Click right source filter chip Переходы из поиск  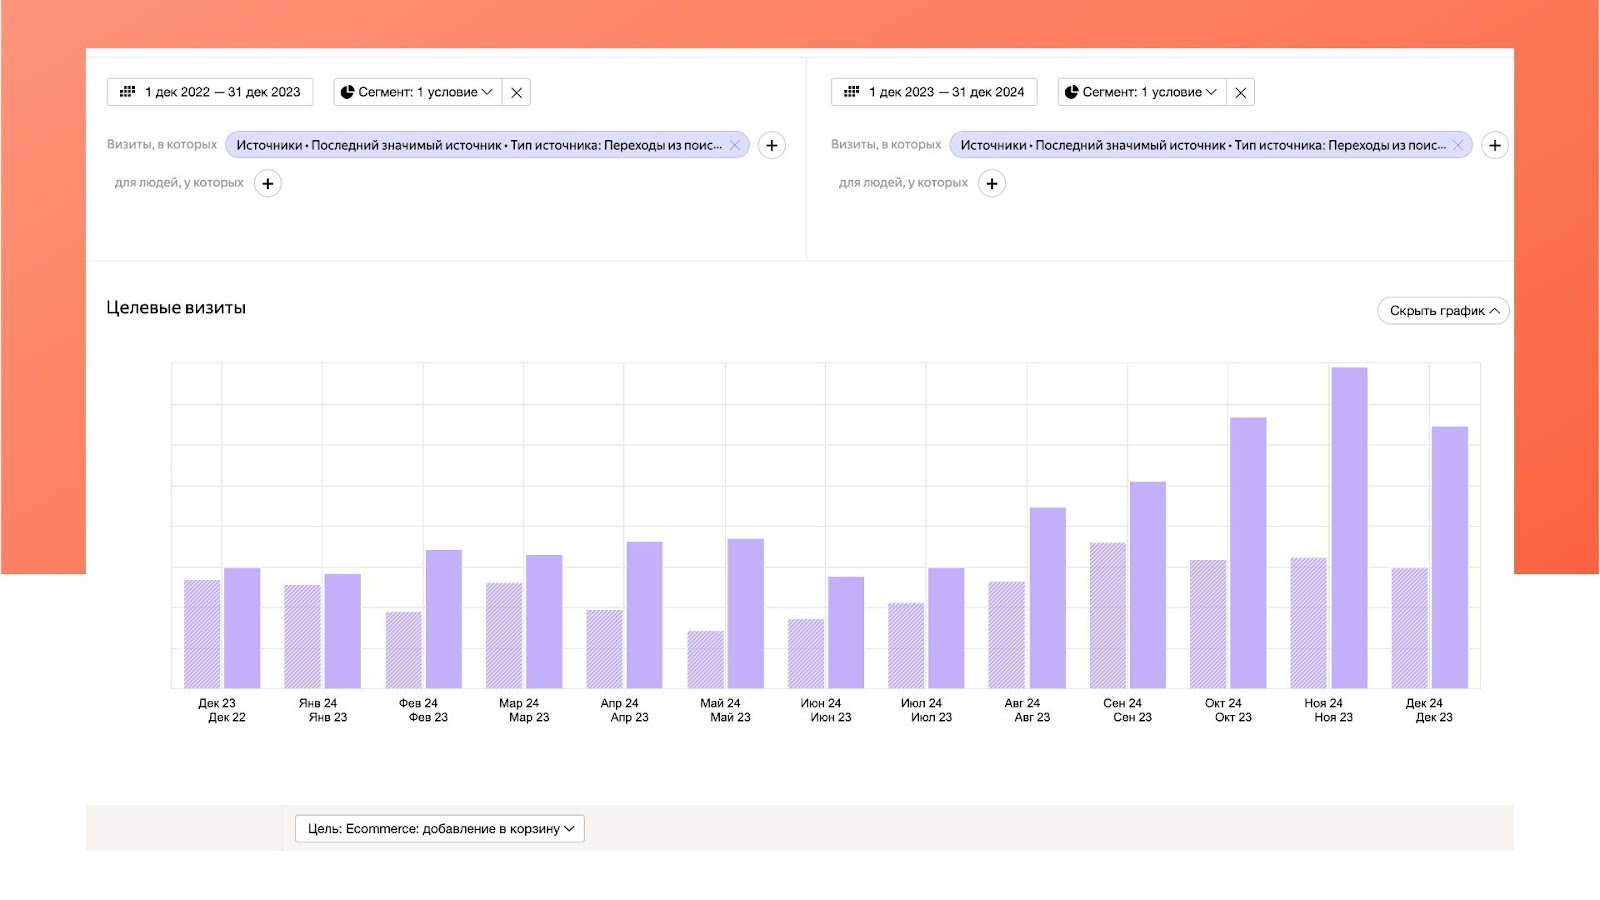pyautogui.click(x=1202, y=145)
